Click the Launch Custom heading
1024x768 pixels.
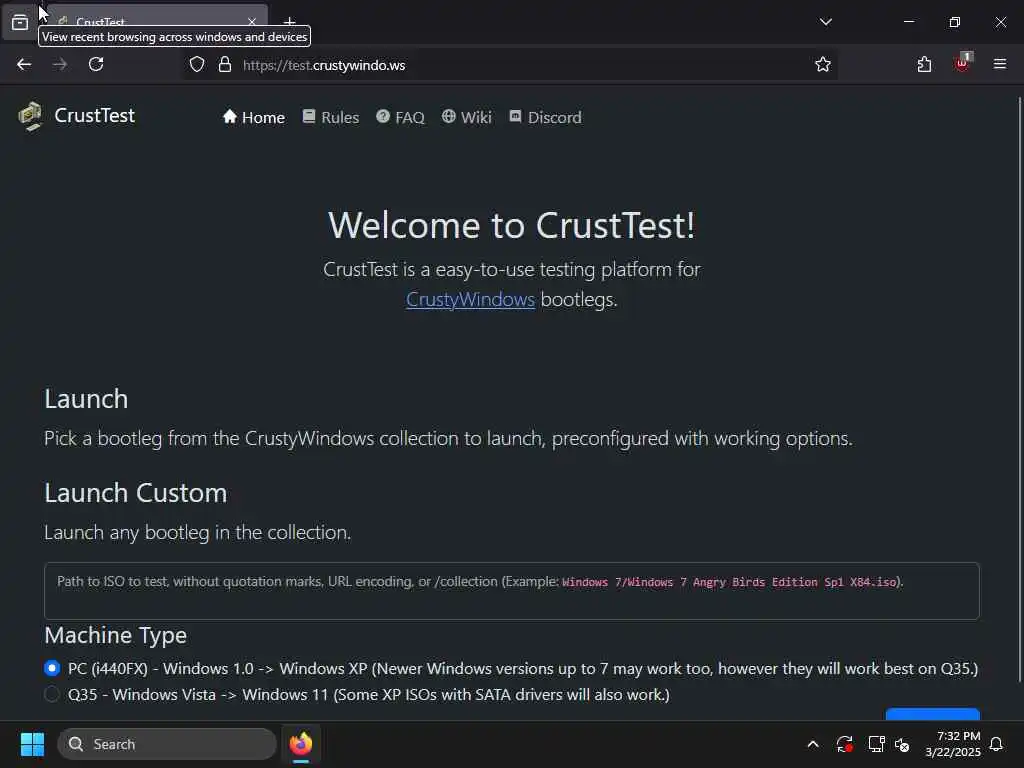click(x=136, y=493)
